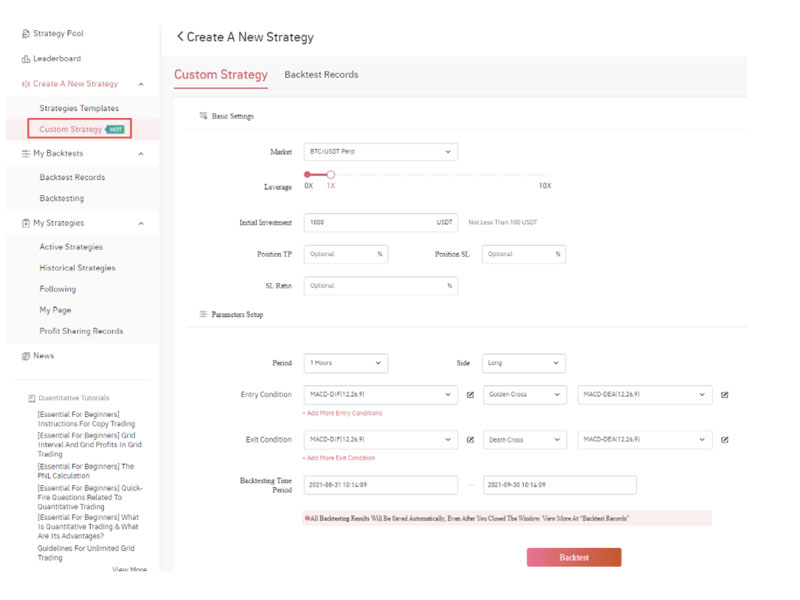The width and height of the screenshot is (800, 600).
Task: Select Strategies Templates in sidebar
Action: click(79, 108)
